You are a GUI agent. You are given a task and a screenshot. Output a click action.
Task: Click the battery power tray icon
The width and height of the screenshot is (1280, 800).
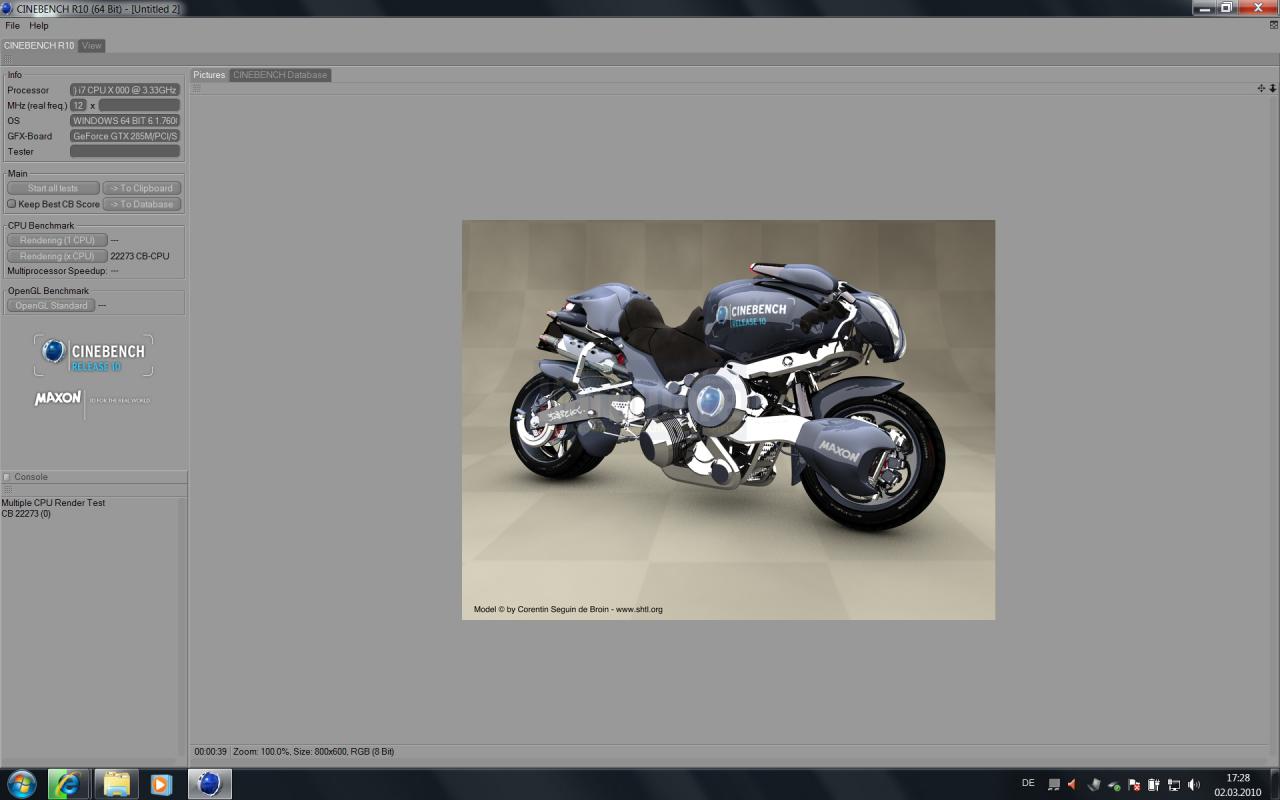point(1154,785)
